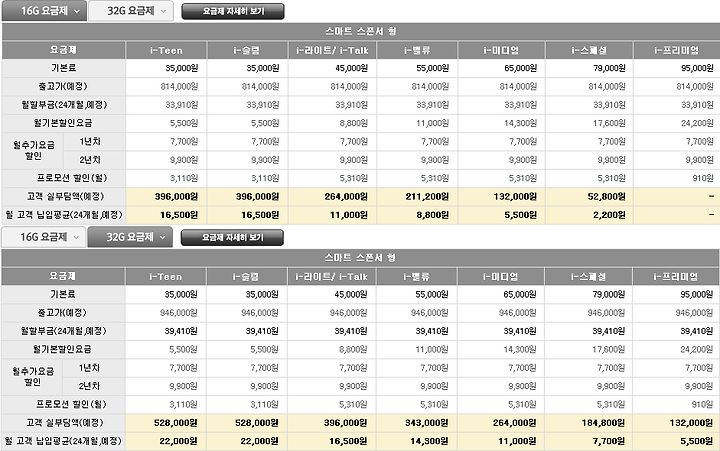The height and width of the screenshot is (451, 720).
Task: Click 184,800원 고객 실부담액 value
Action: point(603,423)
